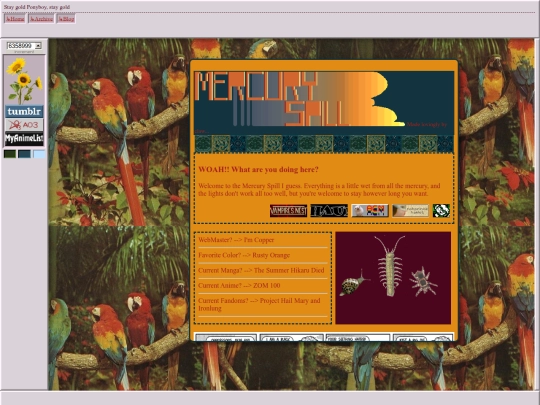Open the MyAnimeList badge link

[24, 138]
